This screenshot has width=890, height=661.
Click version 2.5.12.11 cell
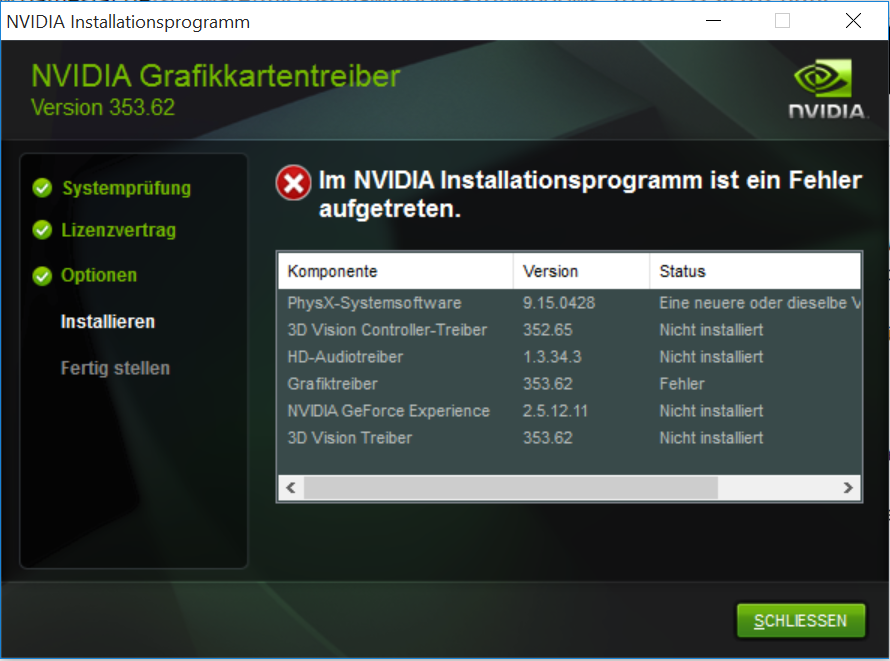coord(555,411)
